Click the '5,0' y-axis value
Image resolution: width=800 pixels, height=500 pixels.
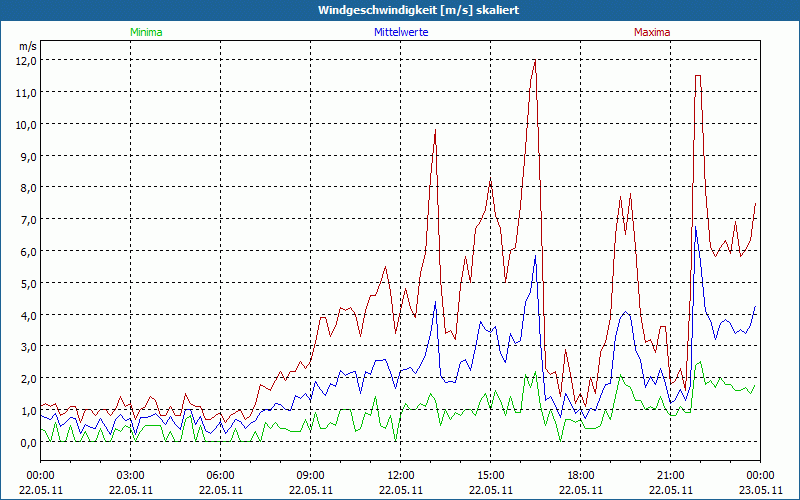pyautogui.click(x=30, y=283)
